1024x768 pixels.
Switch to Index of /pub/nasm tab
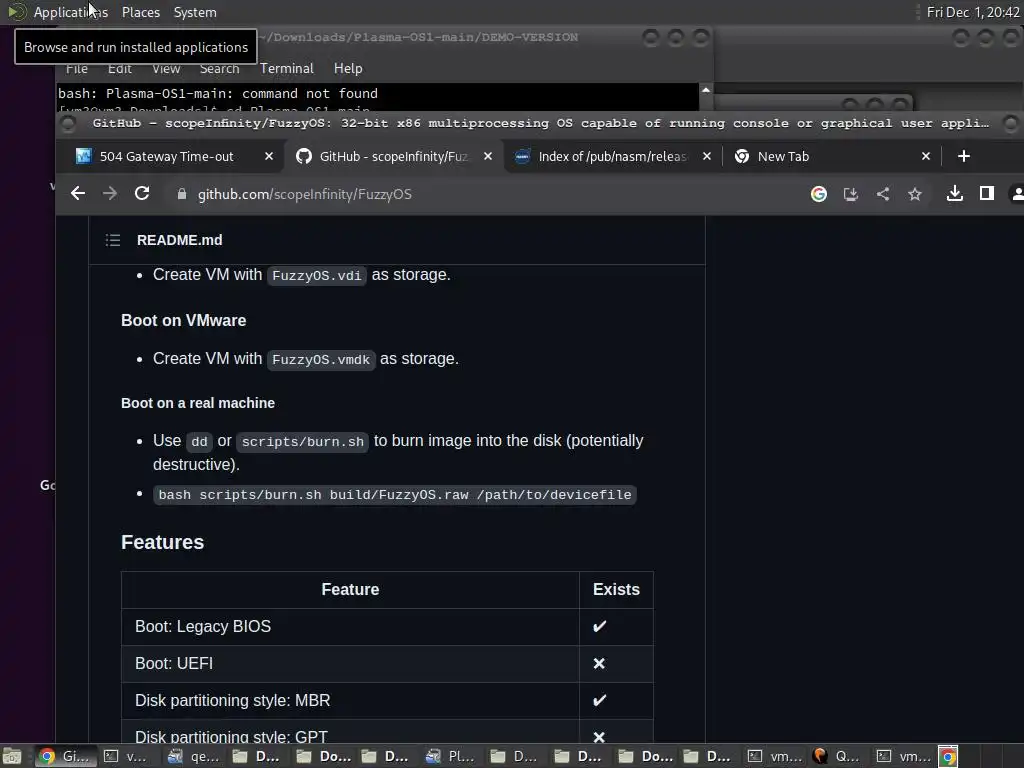pos(613,156)
